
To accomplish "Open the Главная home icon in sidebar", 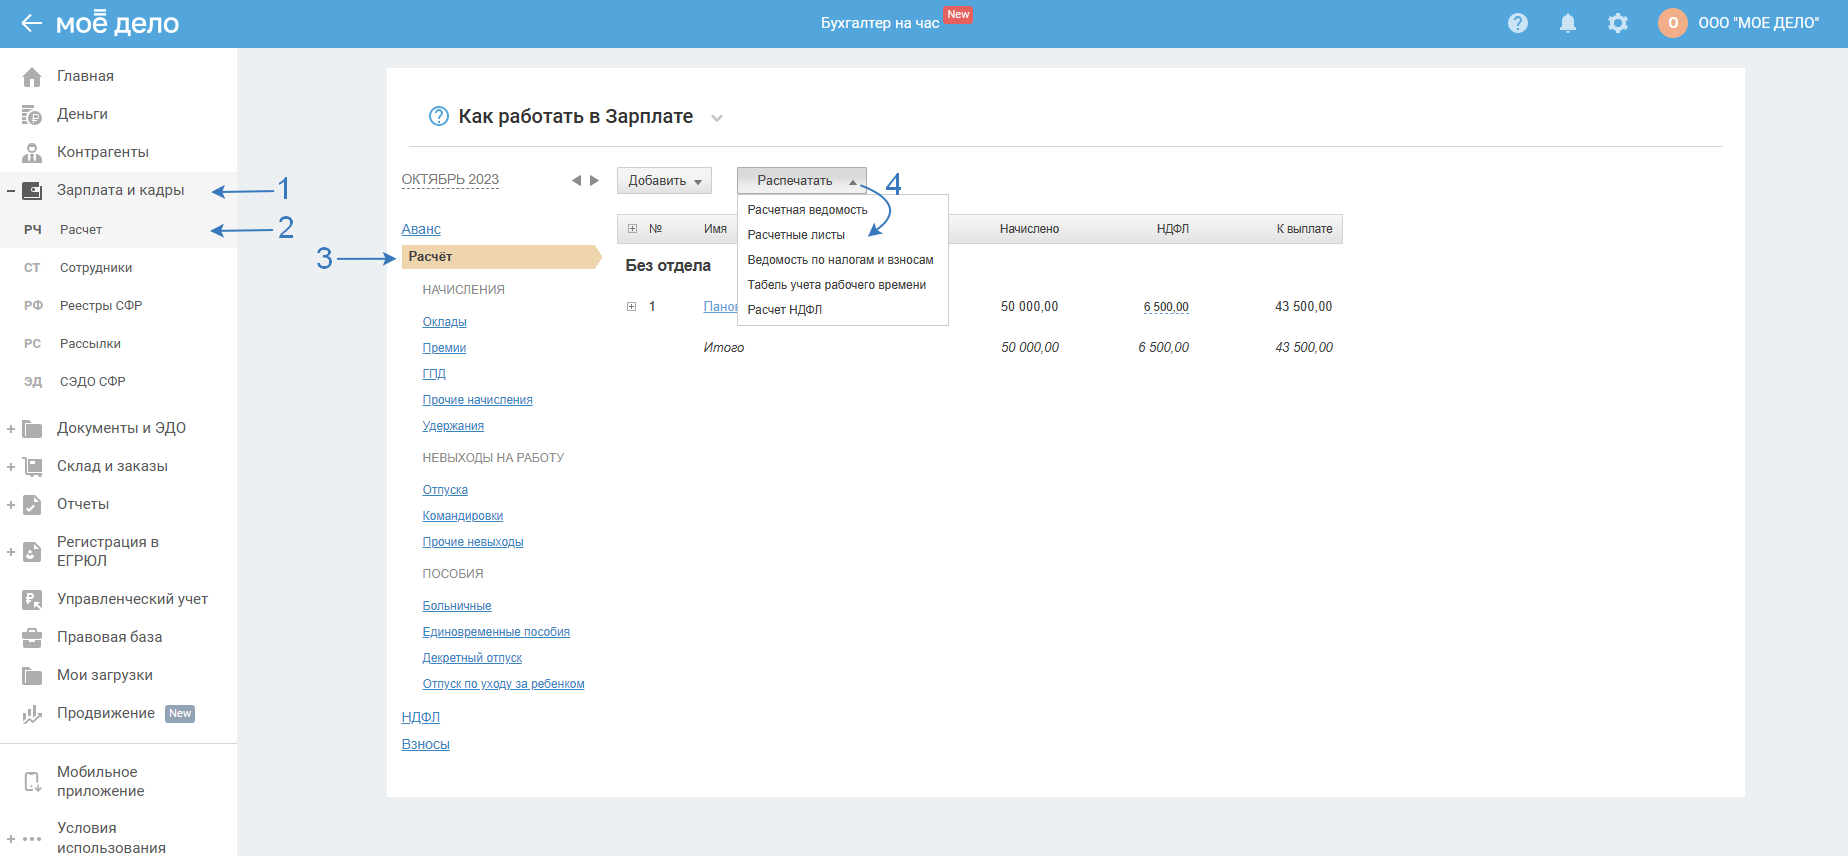I will point(32,77).
